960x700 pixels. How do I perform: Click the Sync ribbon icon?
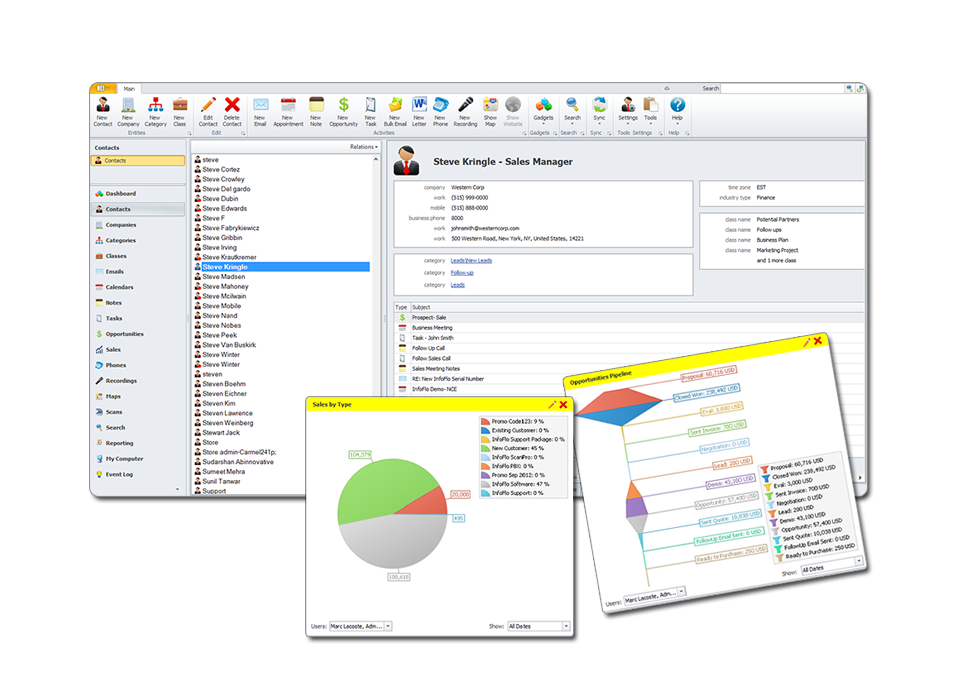(599, 110)
